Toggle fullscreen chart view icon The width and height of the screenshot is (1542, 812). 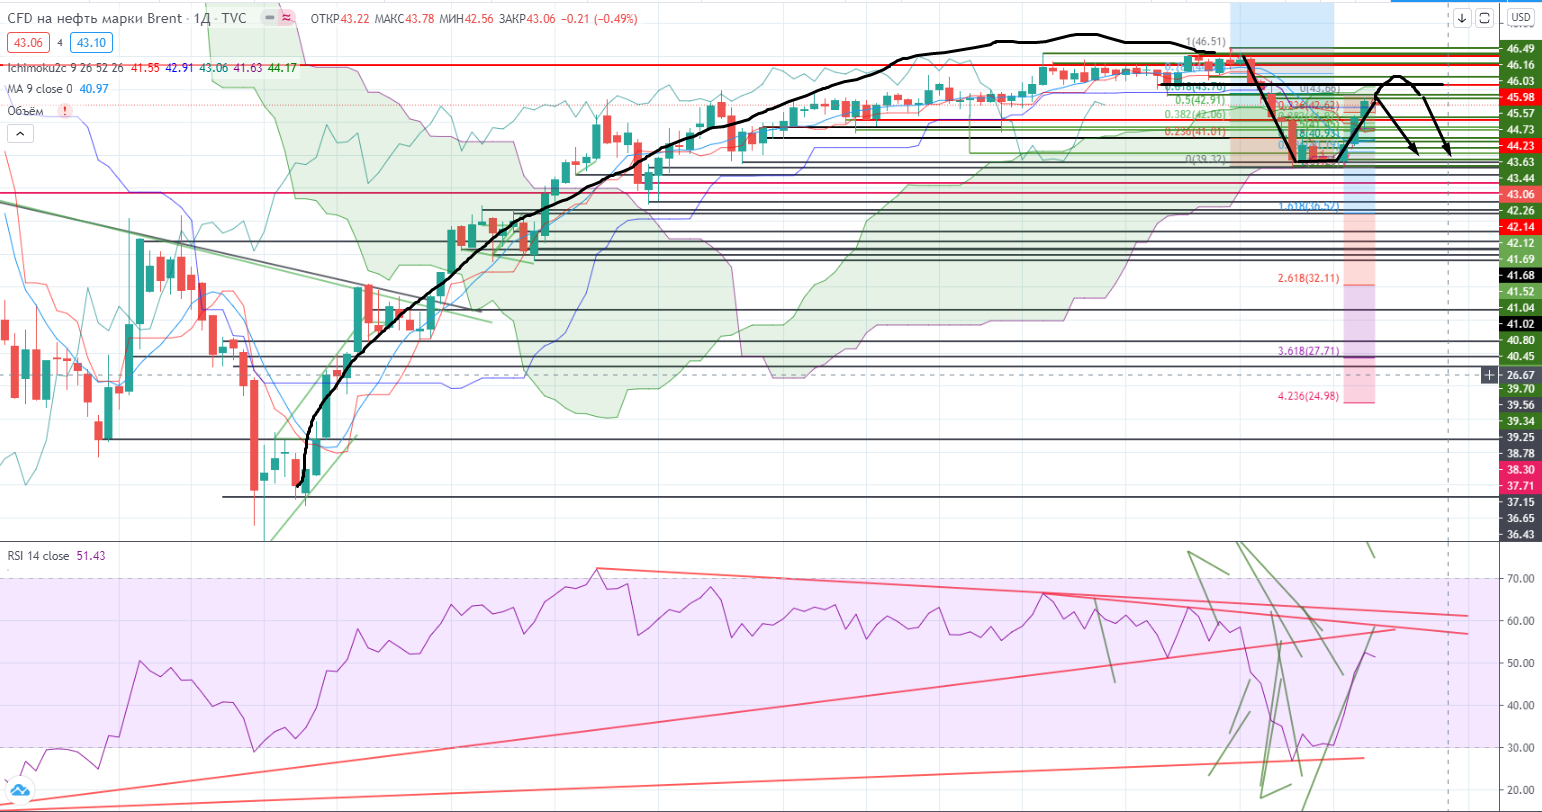(x=1484, y=18)
